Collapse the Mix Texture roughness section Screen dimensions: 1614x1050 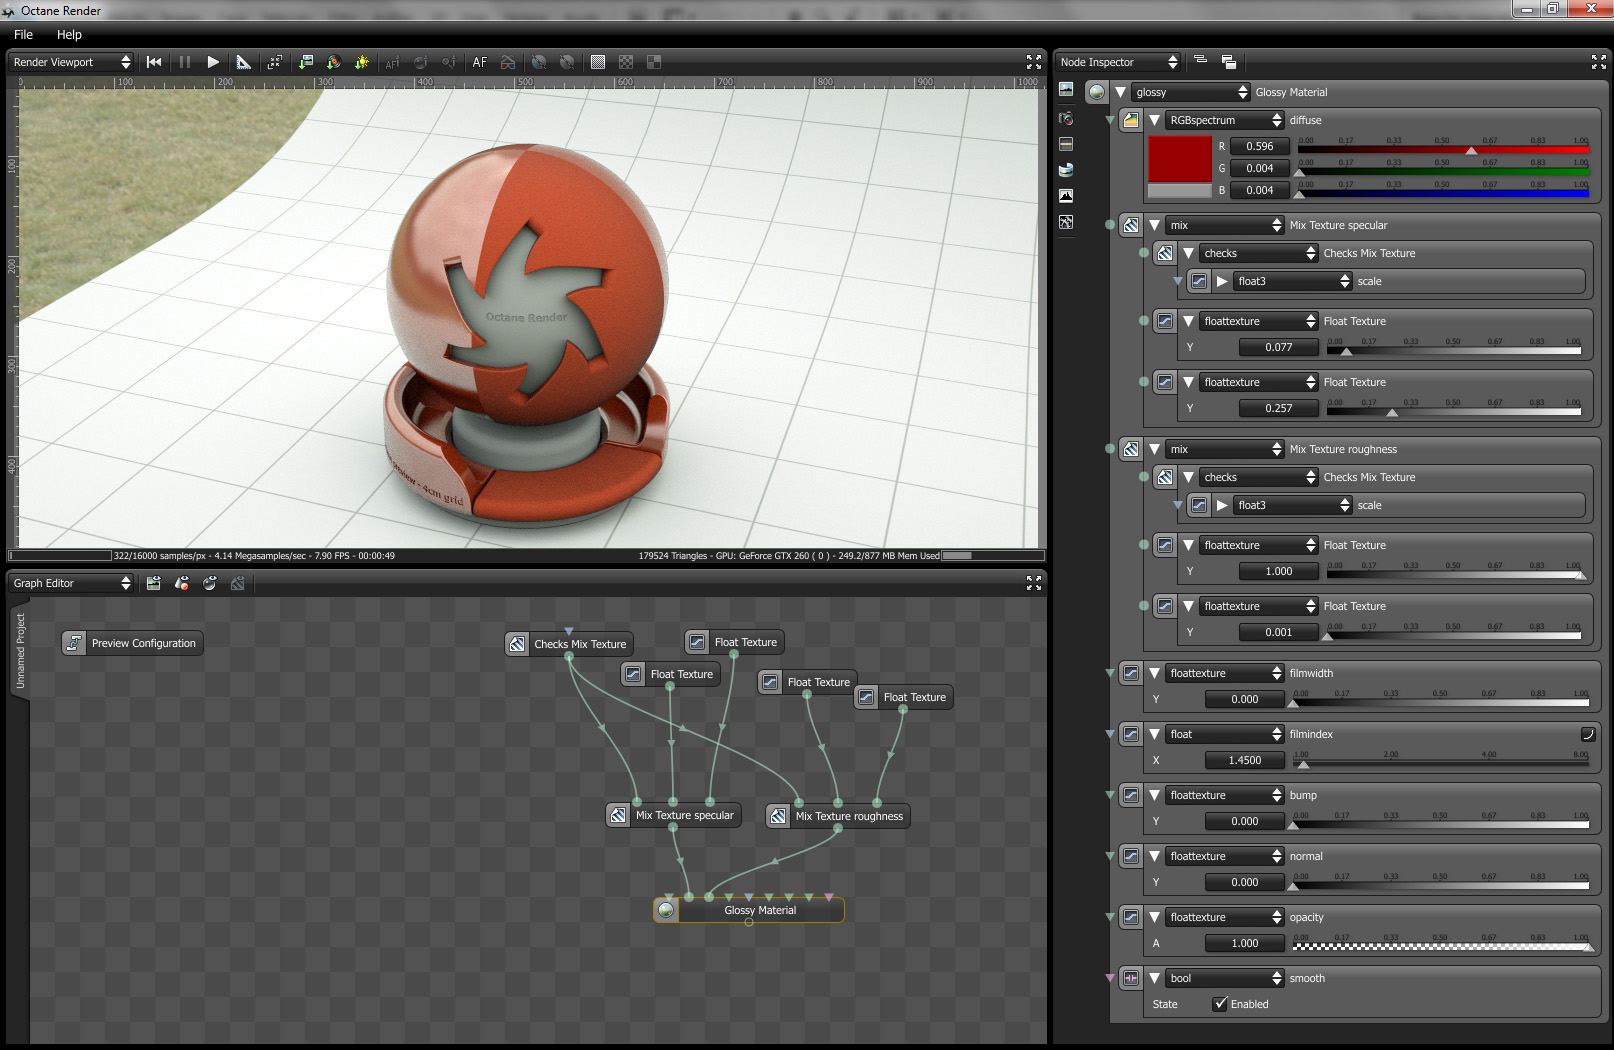coord(1154,449)
